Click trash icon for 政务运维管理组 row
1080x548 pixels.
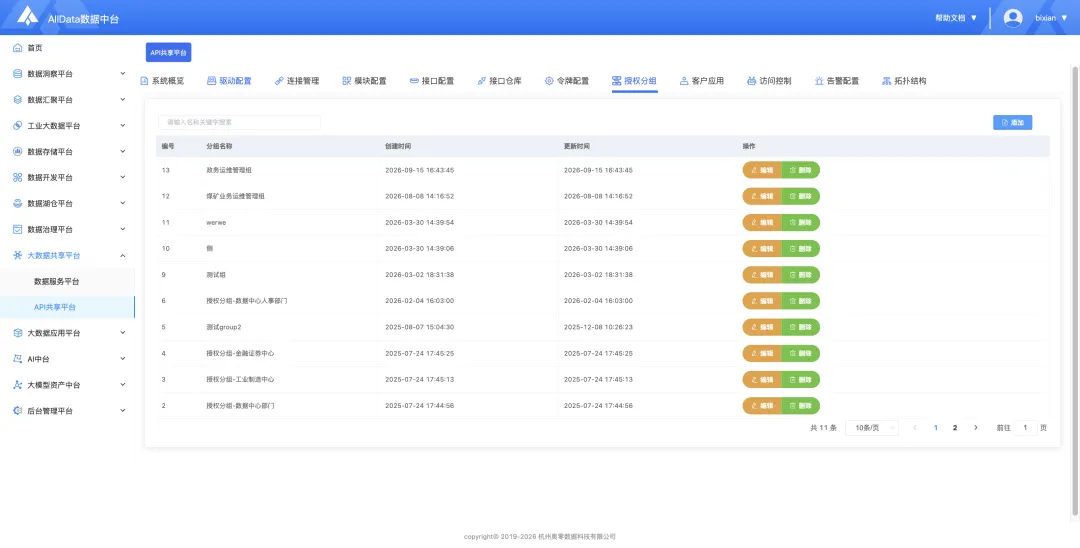793,170
